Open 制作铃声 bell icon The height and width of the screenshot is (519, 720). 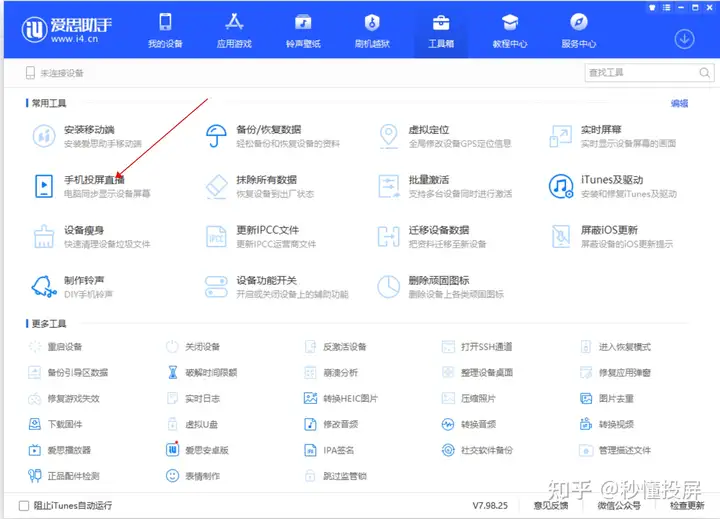click(44, 287)
